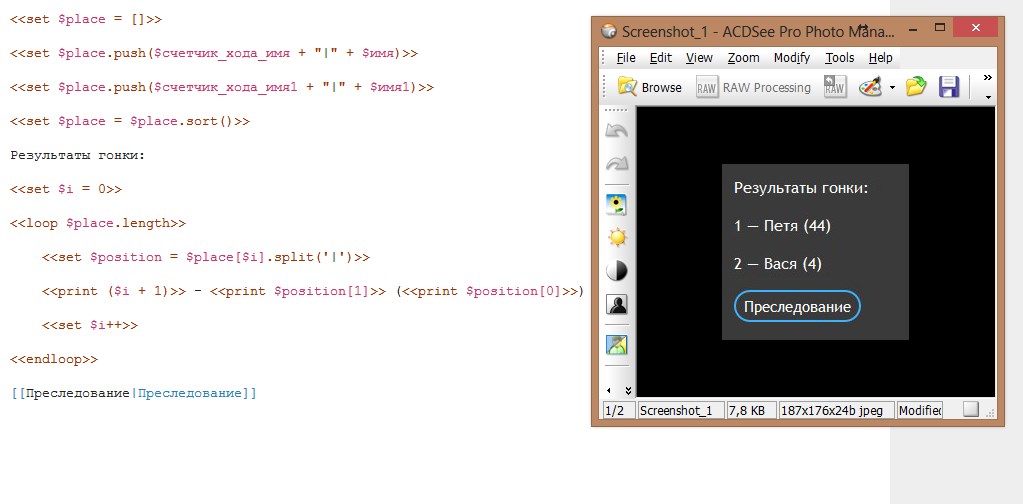Screen dimensions: 1023x504
Task: Click the open folder icon with green arrow
Action: tap(916, 87)
